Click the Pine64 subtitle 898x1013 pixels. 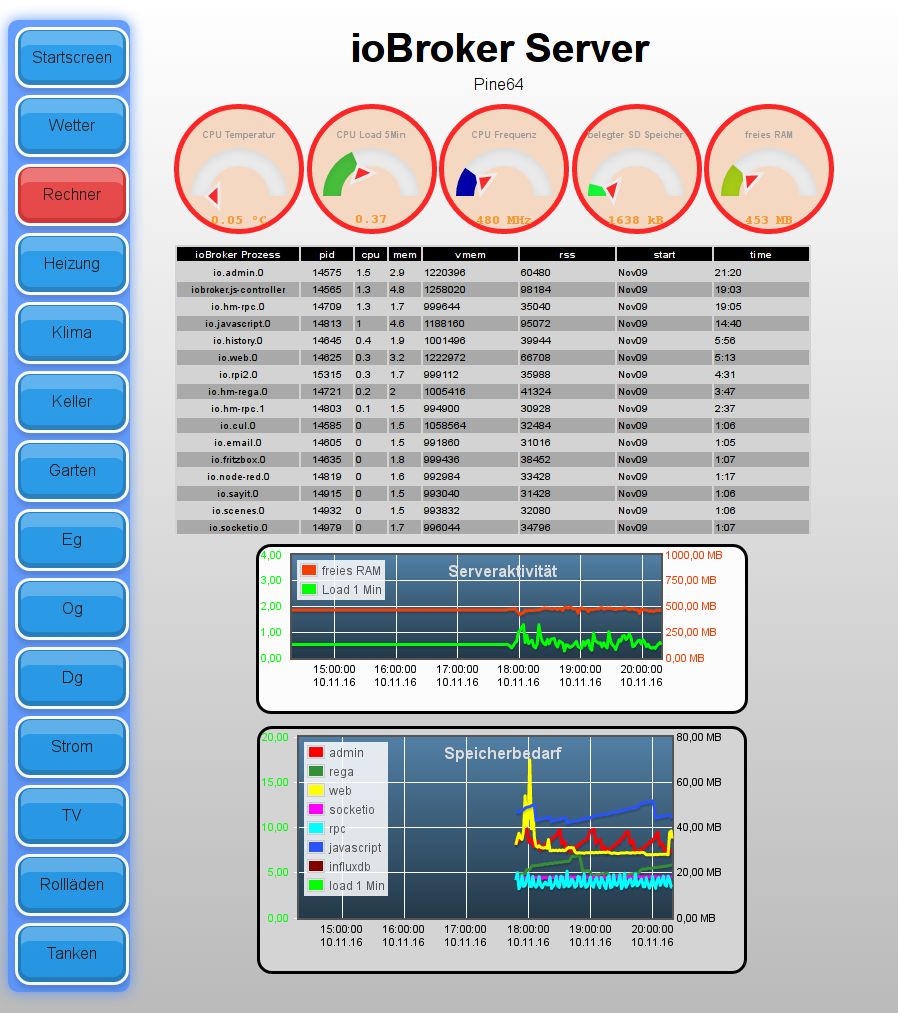point(498,85)
